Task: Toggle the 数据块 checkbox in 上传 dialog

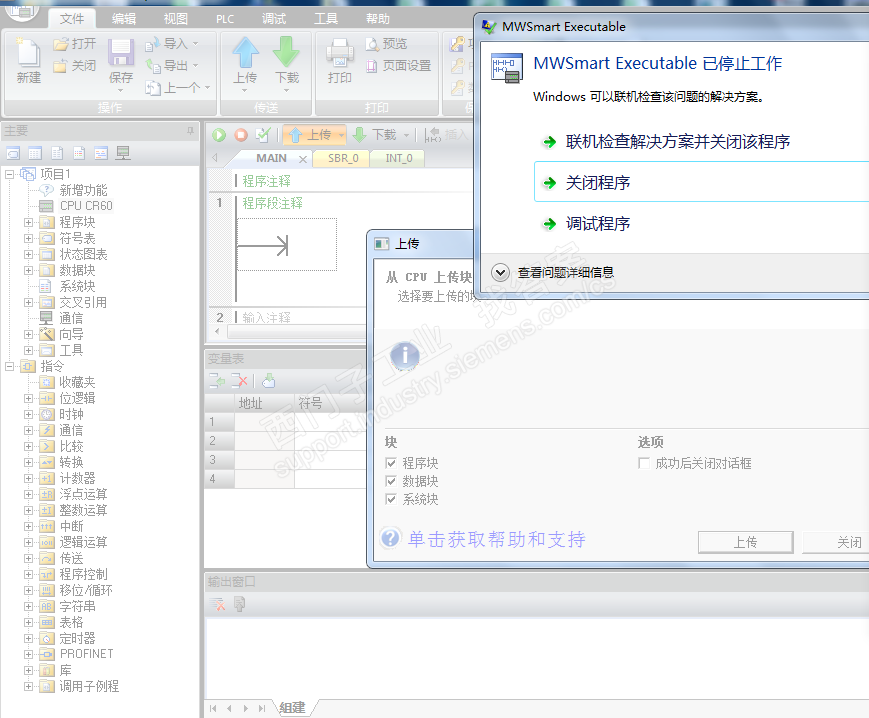Action: coord(391,481)
